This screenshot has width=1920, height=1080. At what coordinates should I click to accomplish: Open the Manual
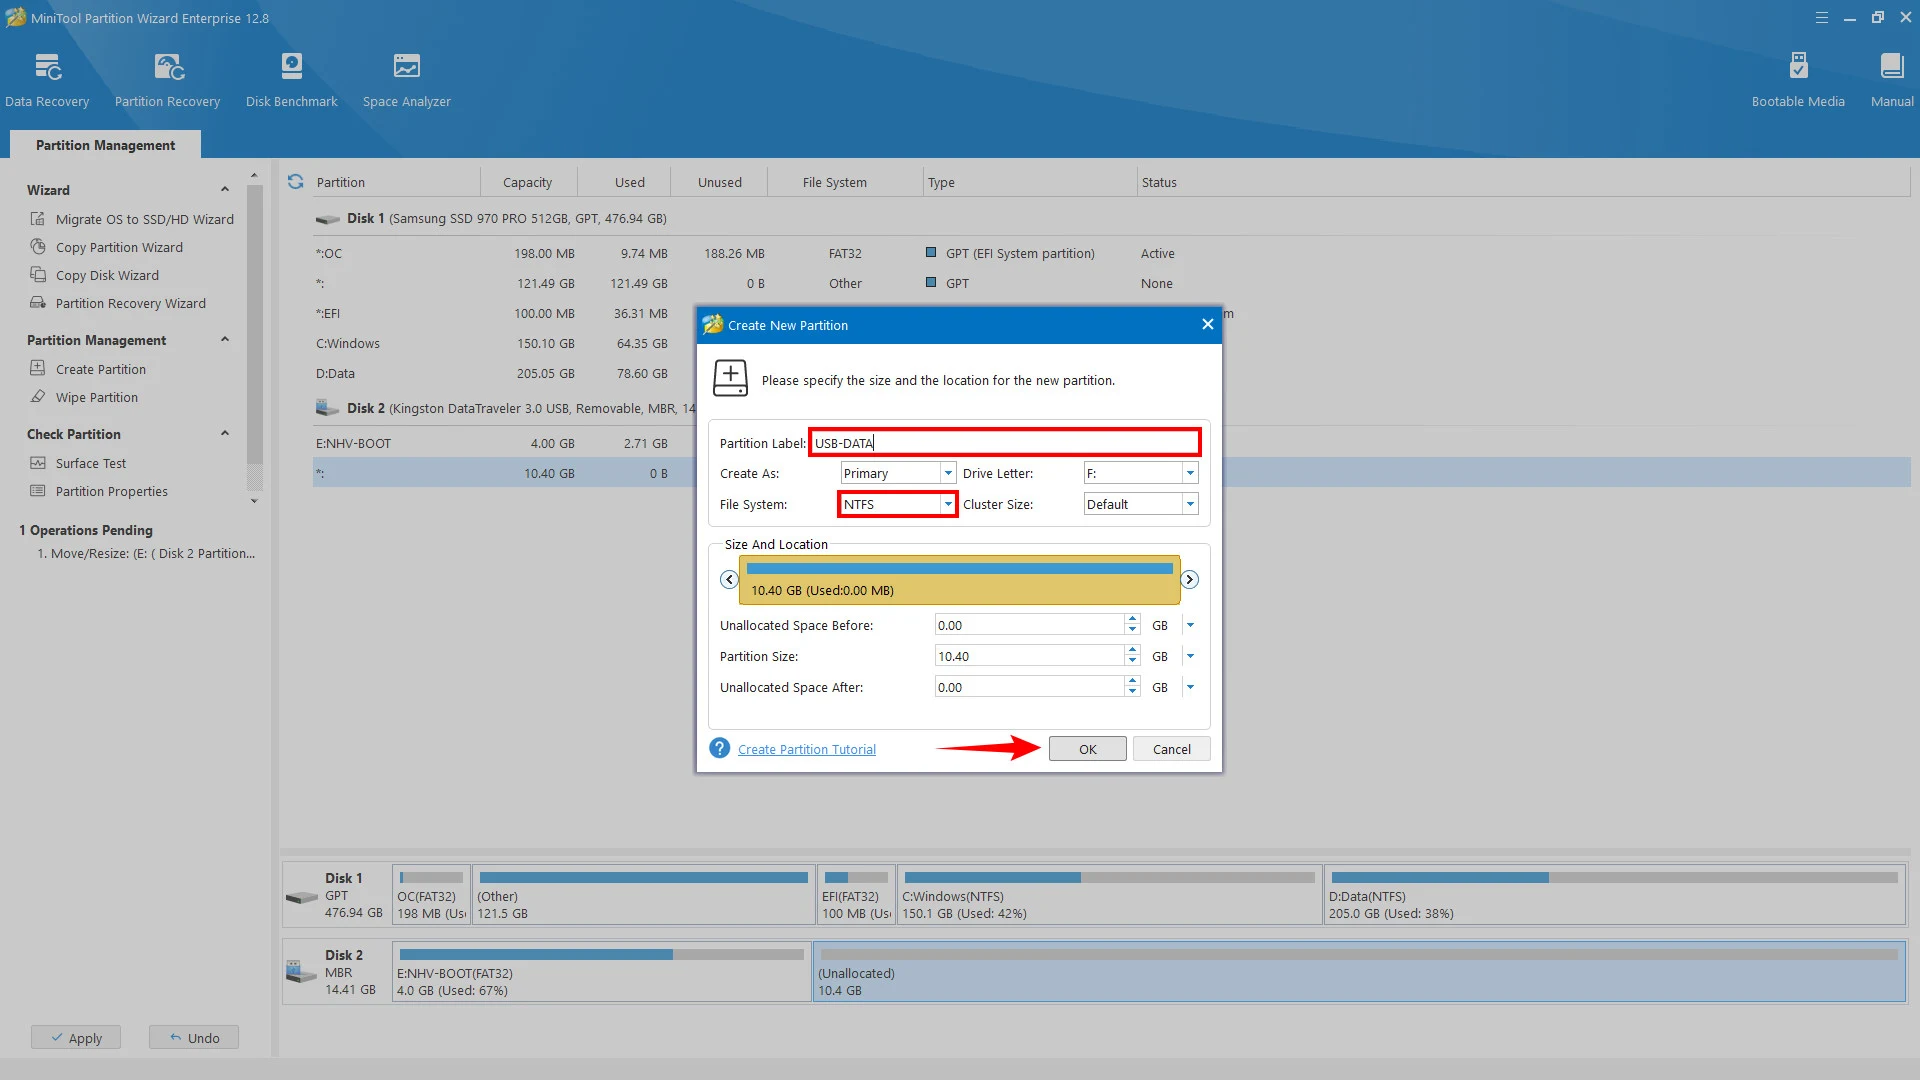pyautogui.click(x=1891, y=80)
